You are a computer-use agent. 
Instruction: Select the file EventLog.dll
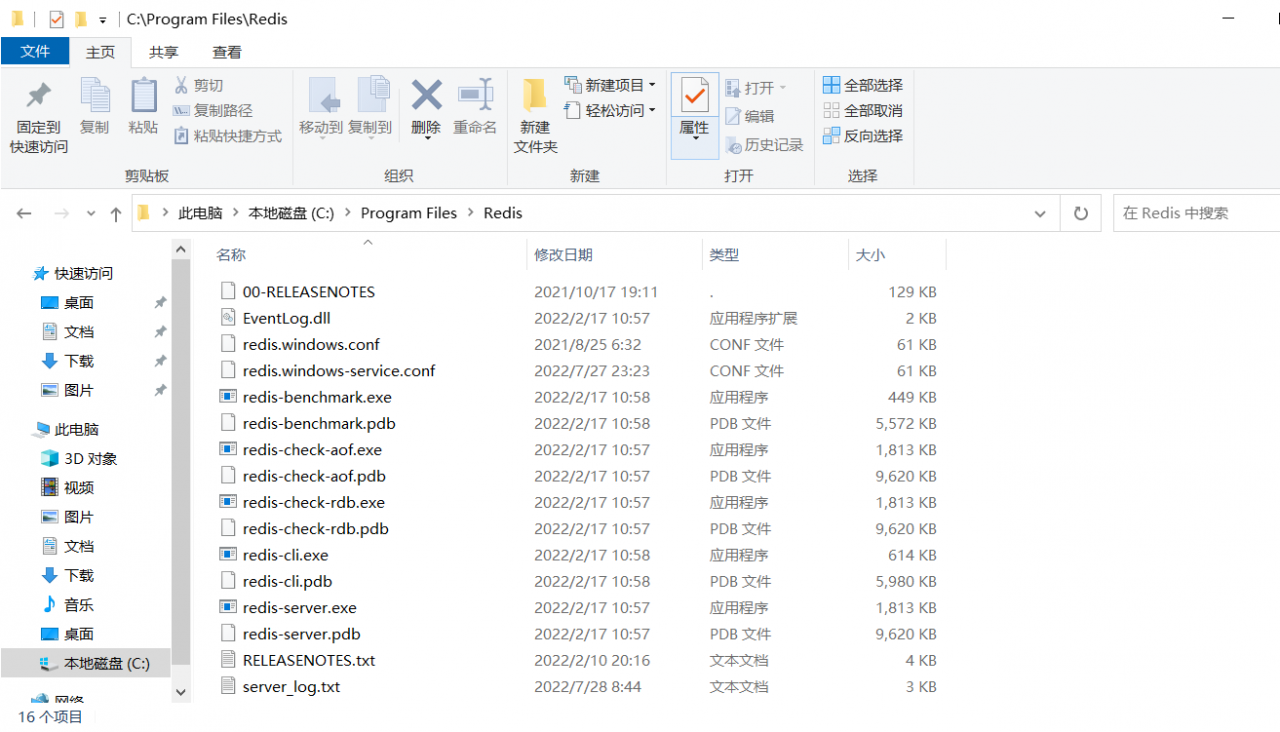[x=286, y=318]
